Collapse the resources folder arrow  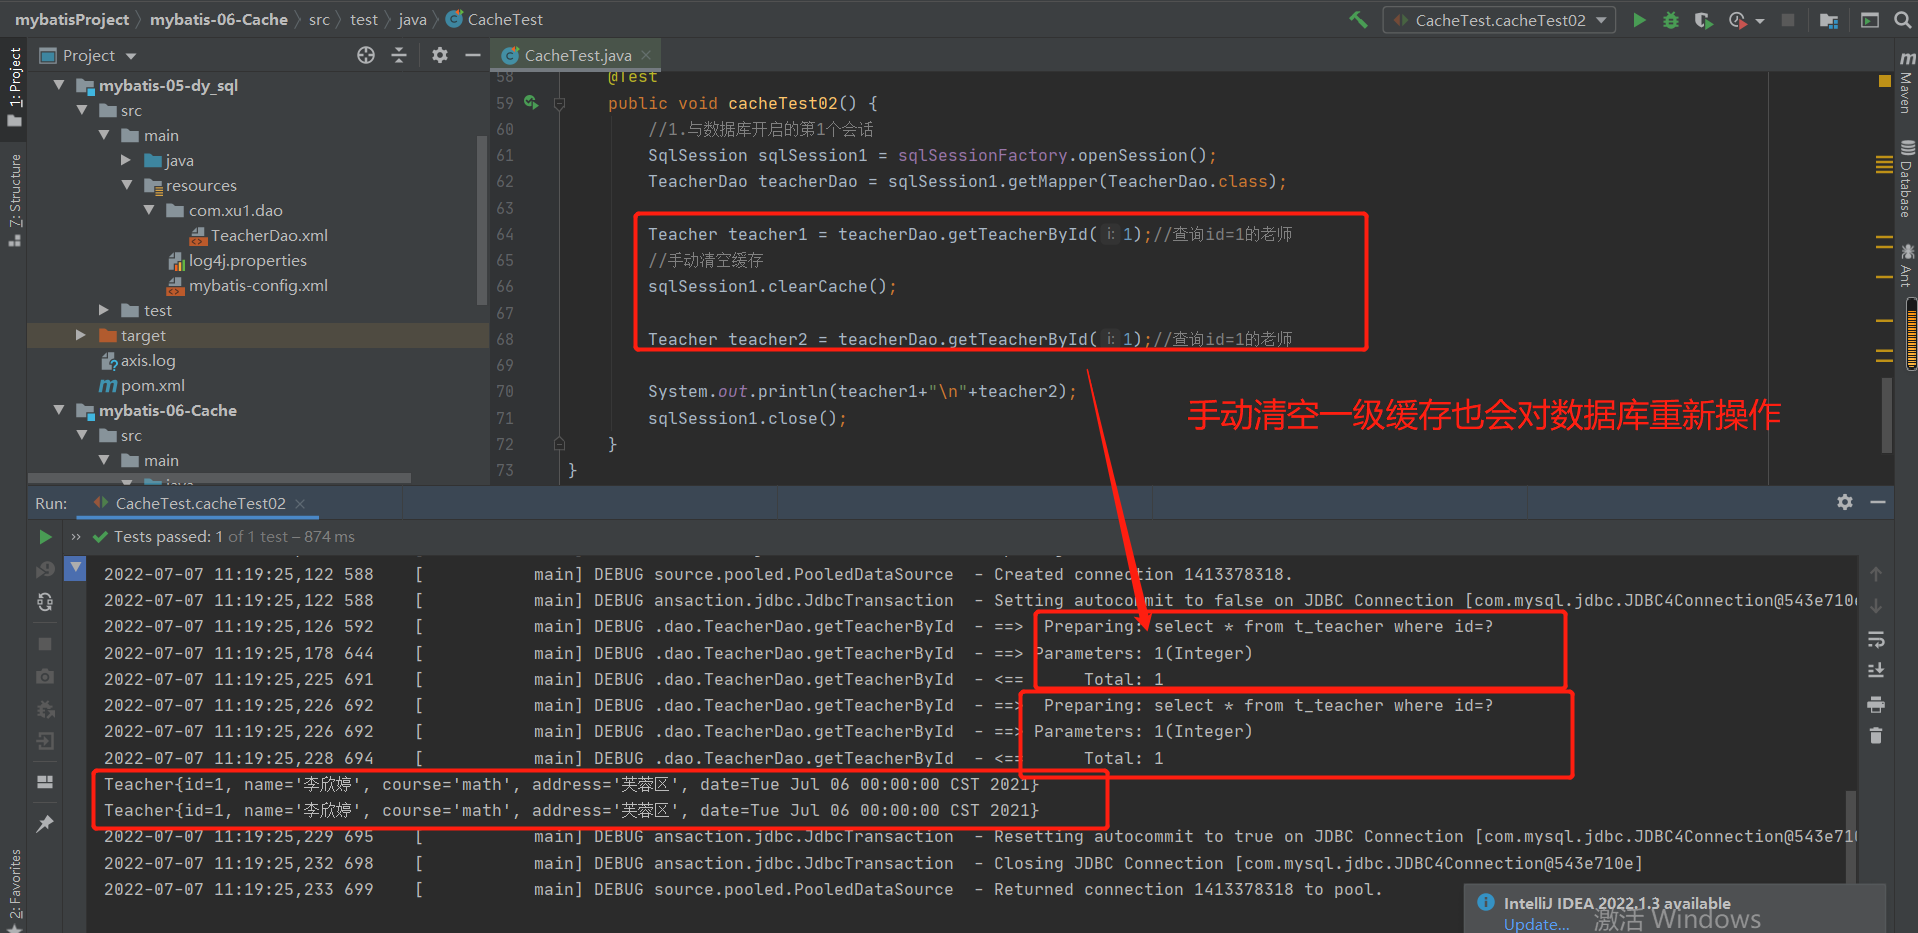click(127, 185)
